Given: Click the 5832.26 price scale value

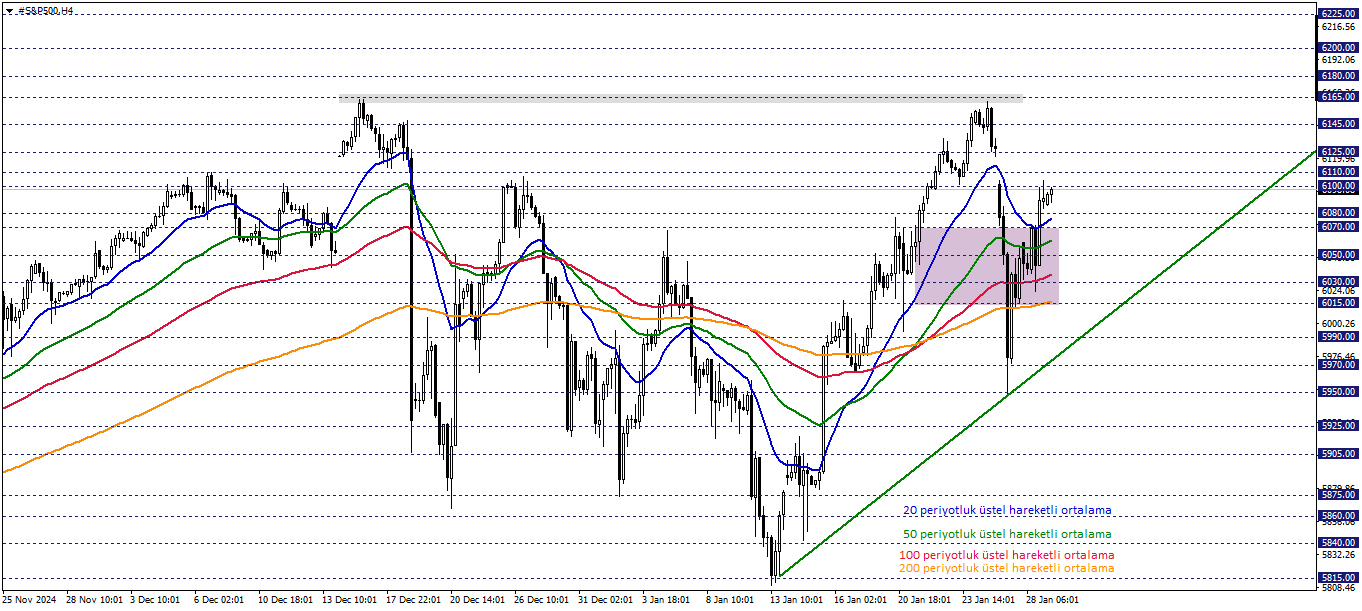Looking at the screenshot, I should pyautogui.click(x=1338, y=554).
